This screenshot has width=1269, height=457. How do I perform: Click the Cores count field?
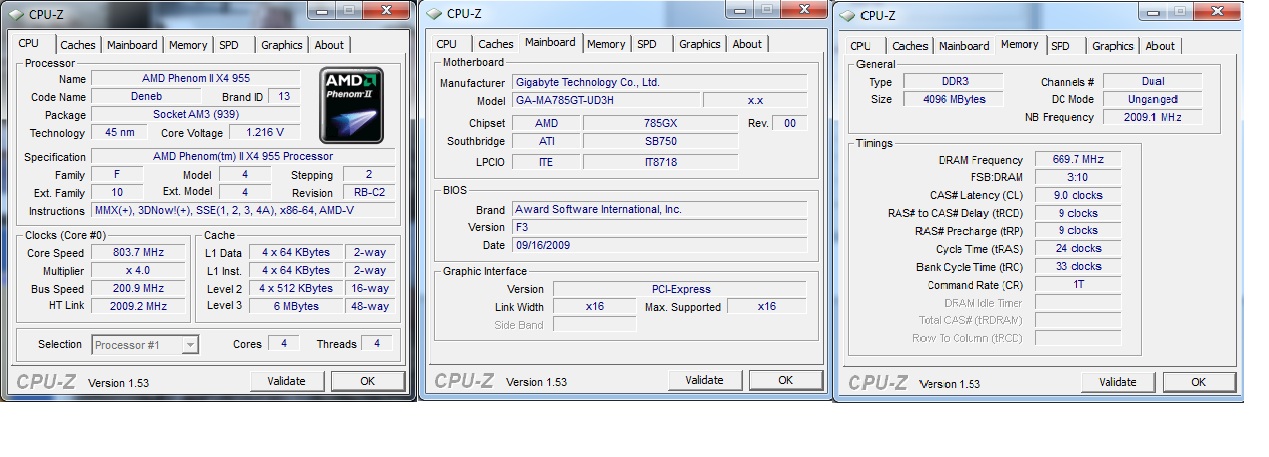[284, 344]
